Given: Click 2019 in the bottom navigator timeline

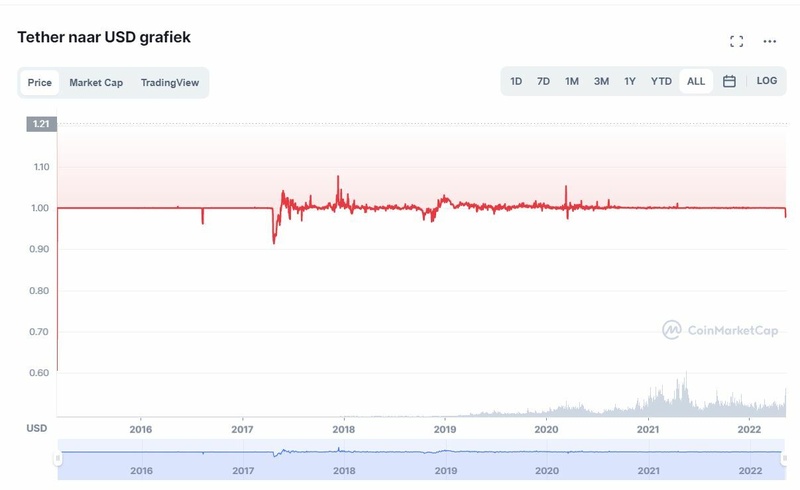Looking at the screenshot, I should (445, 469).
